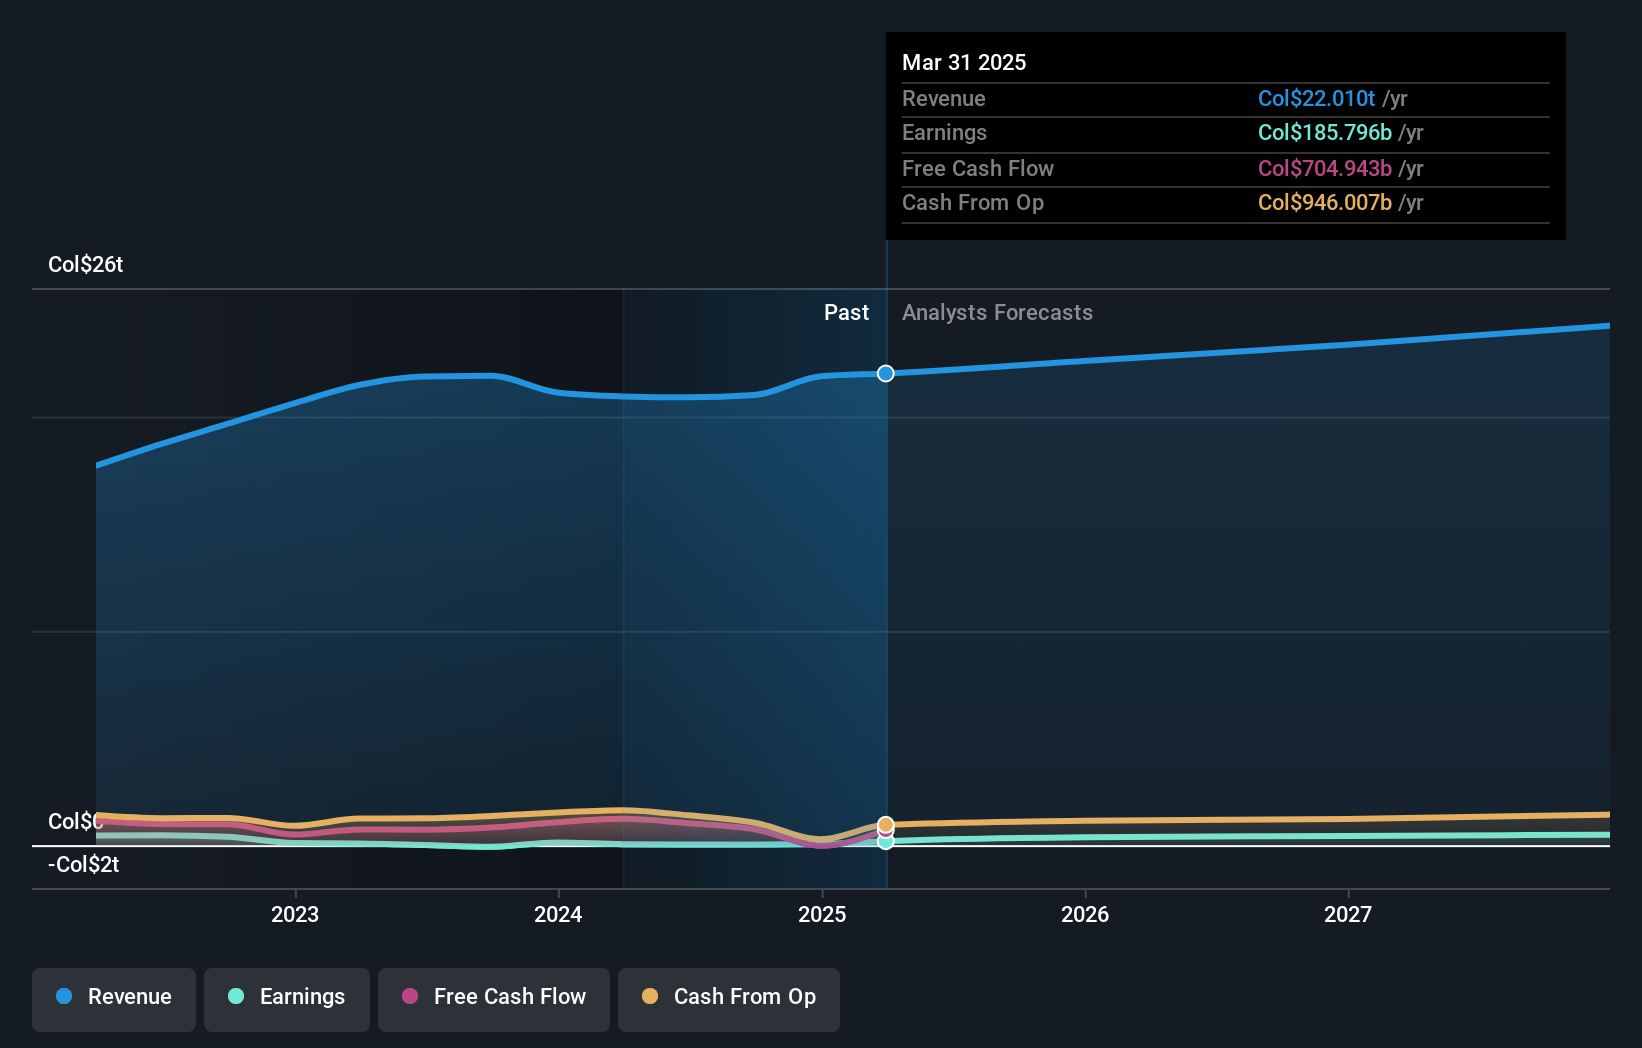
Task: Click the Col$704.943b free cash flow value
Action: tap(1325, 168)
